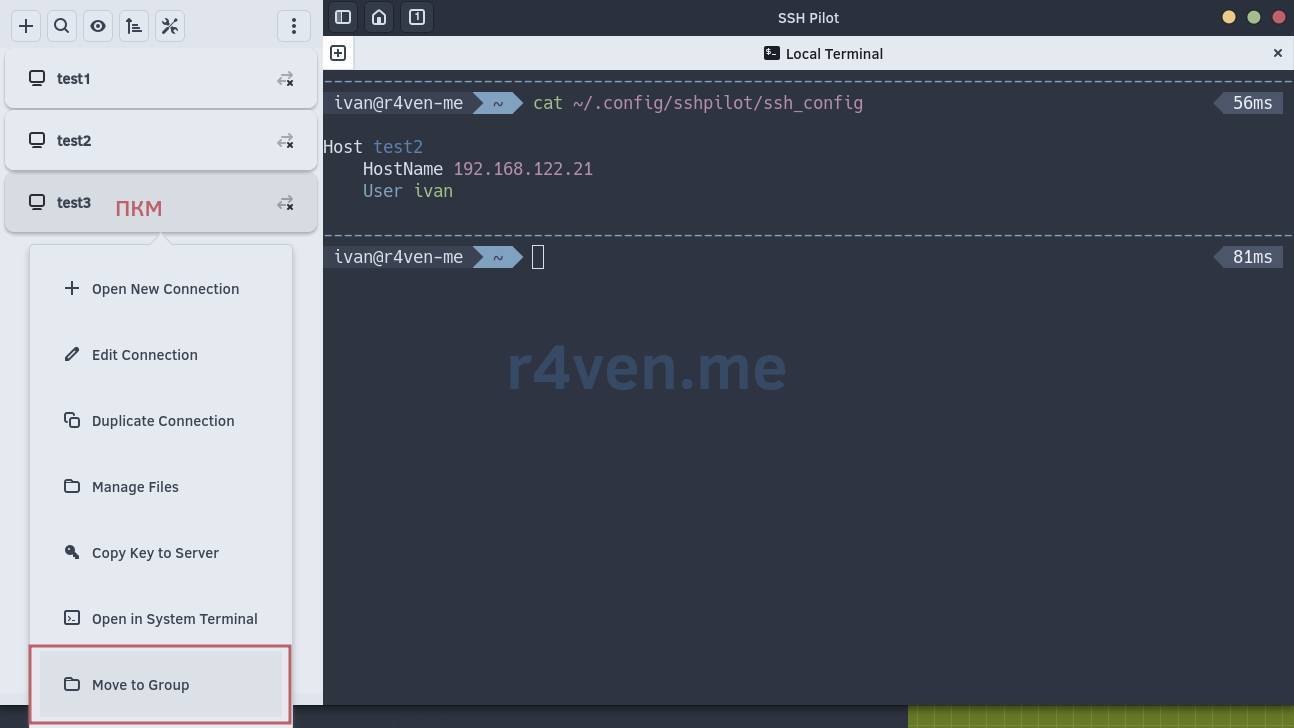The height and width of the screenshot is (728, 1294).
Task: Click Duplicate Connection in the menu
Action: (161, 421)
